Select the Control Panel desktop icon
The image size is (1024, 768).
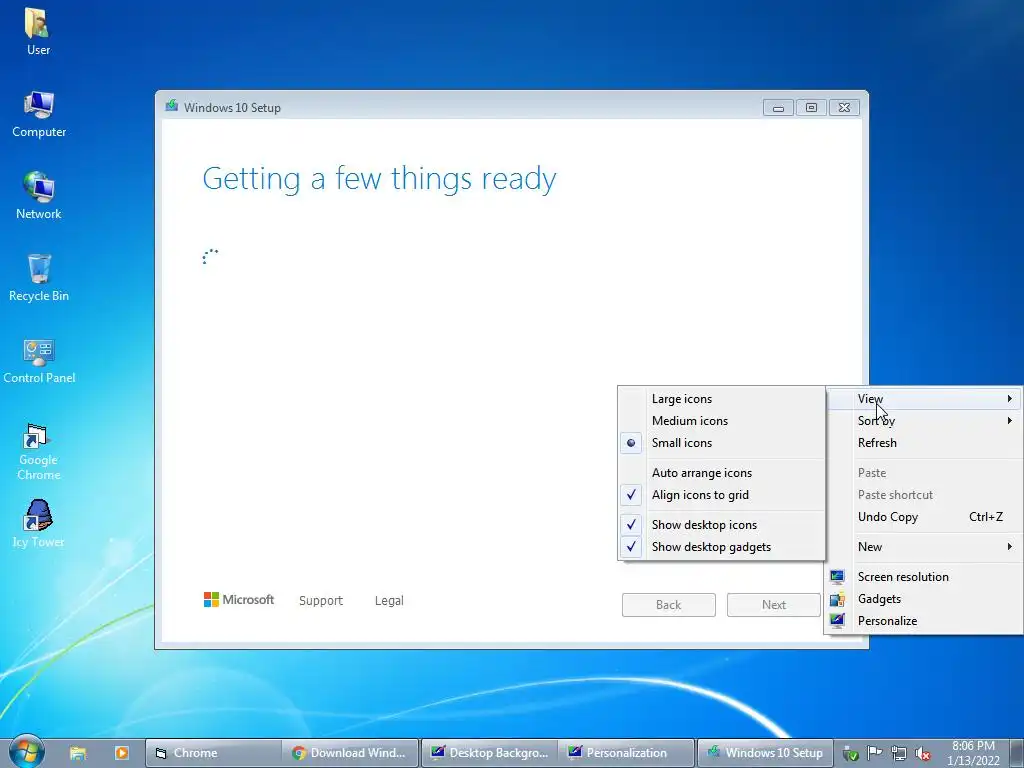[39, 360]
